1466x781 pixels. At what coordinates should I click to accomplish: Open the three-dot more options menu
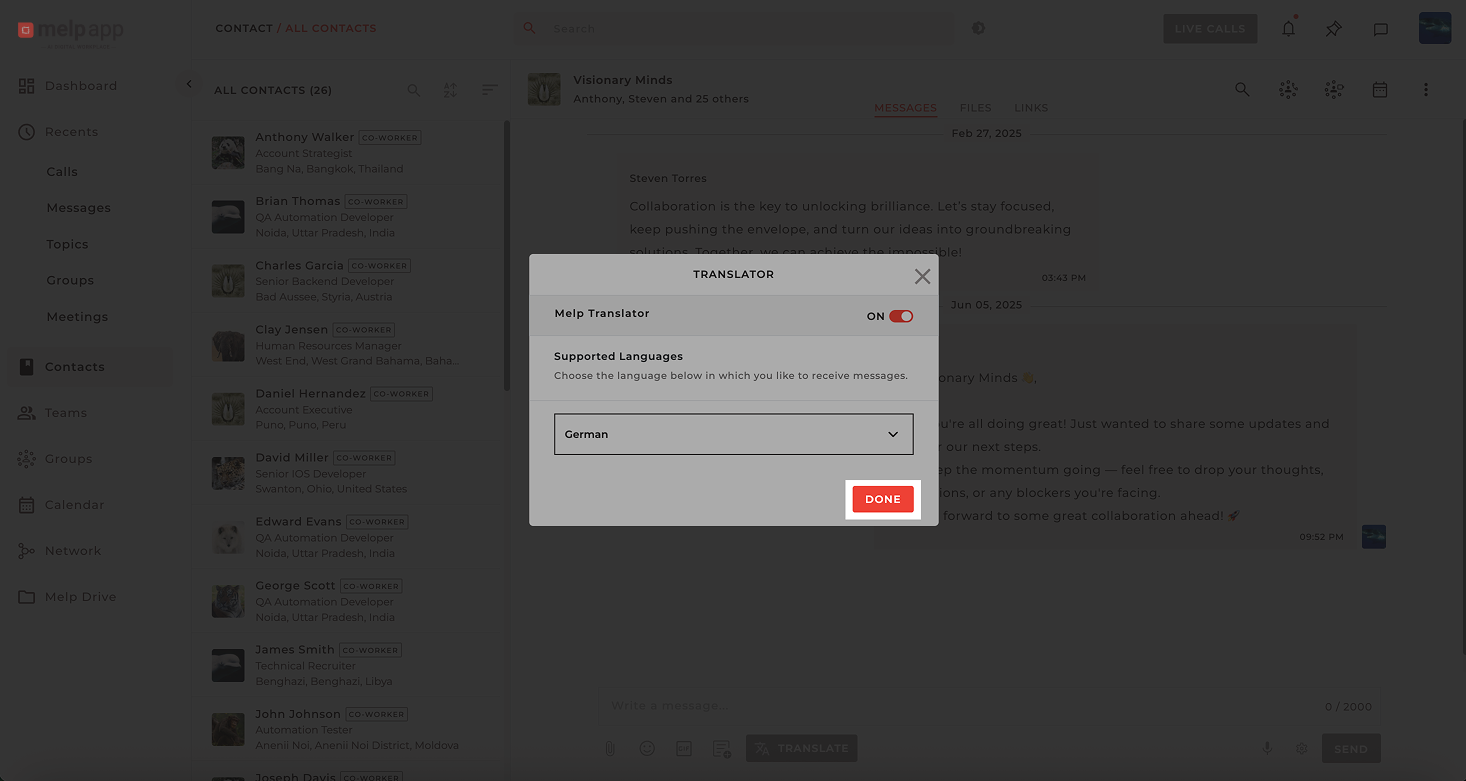tap(1425, 90)
